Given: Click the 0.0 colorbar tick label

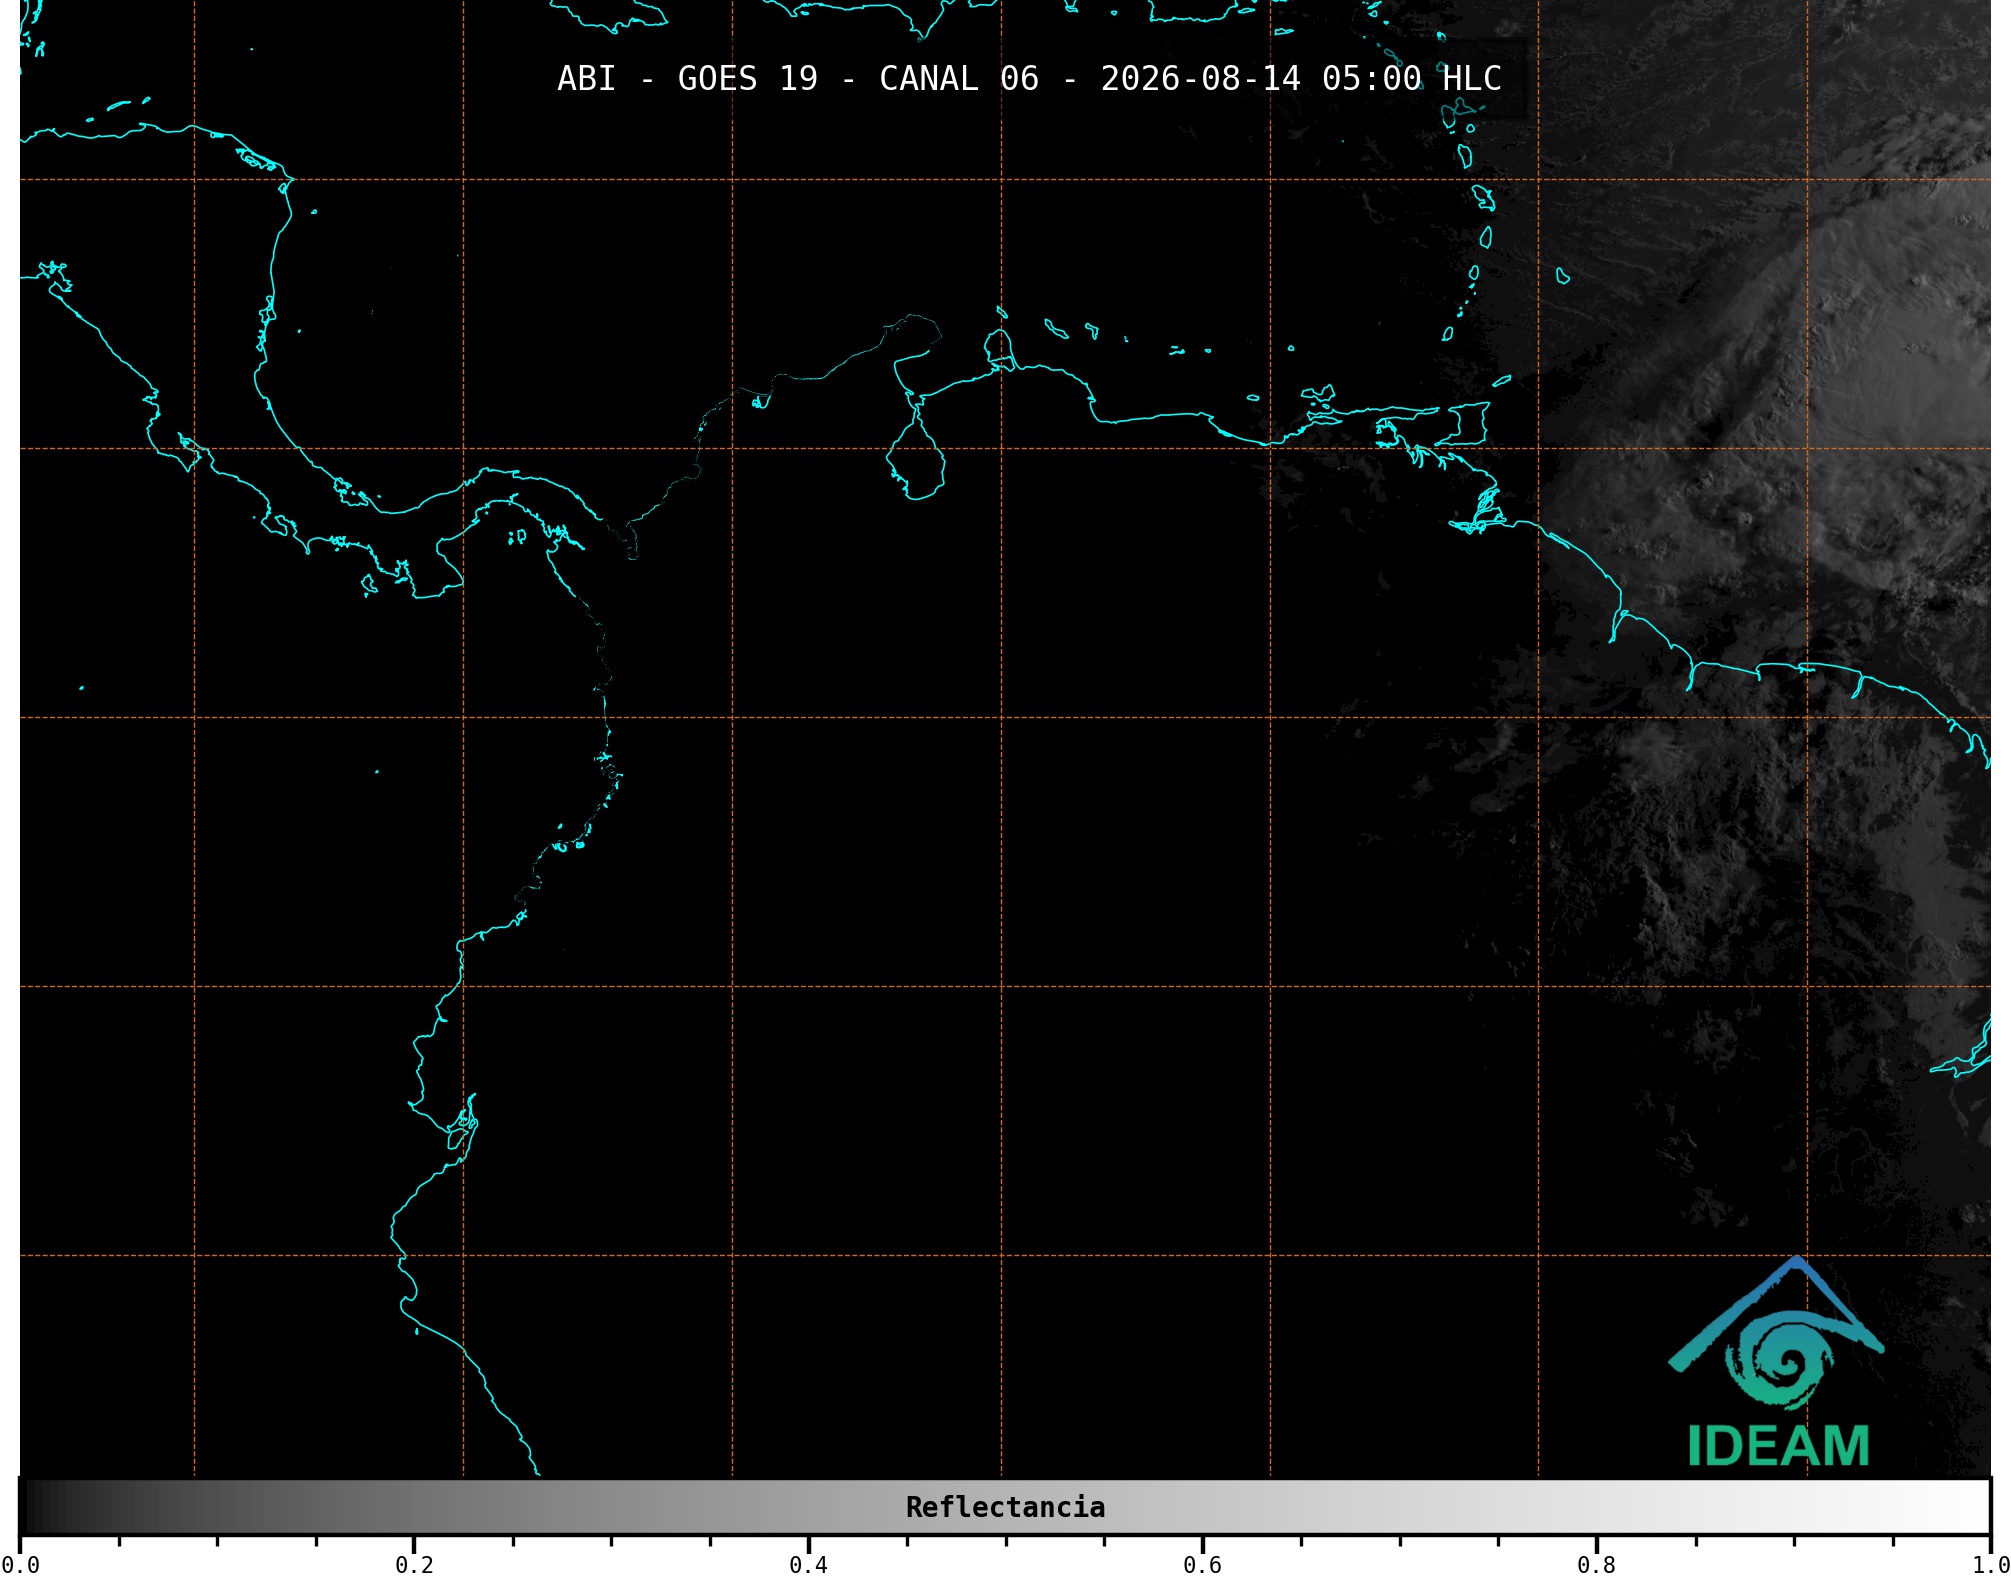Looking at the screenshot, I should point(20,1565).
